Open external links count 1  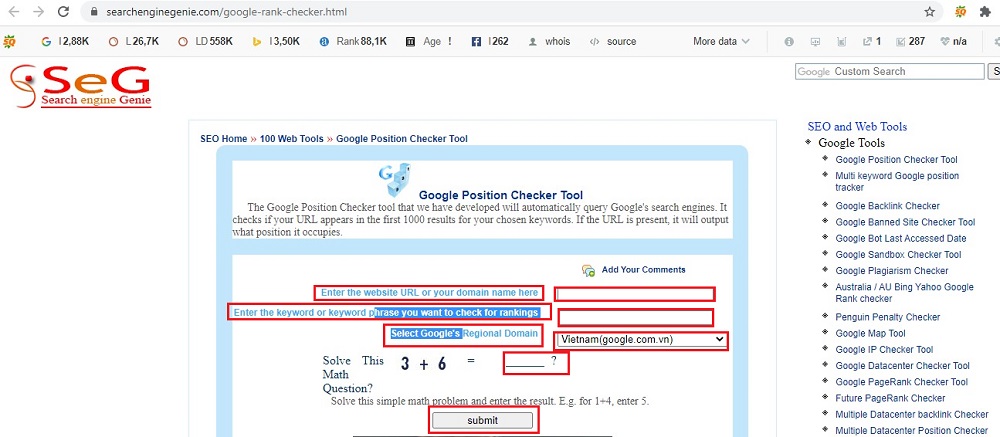[x=872, y=41]
